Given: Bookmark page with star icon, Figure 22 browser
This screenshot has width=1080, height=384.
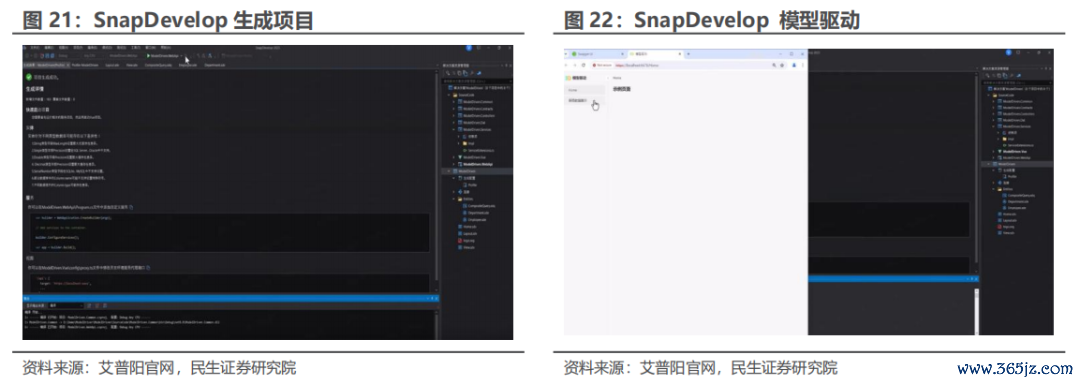Looking at the screenshot, I should [x=782, y=65].
